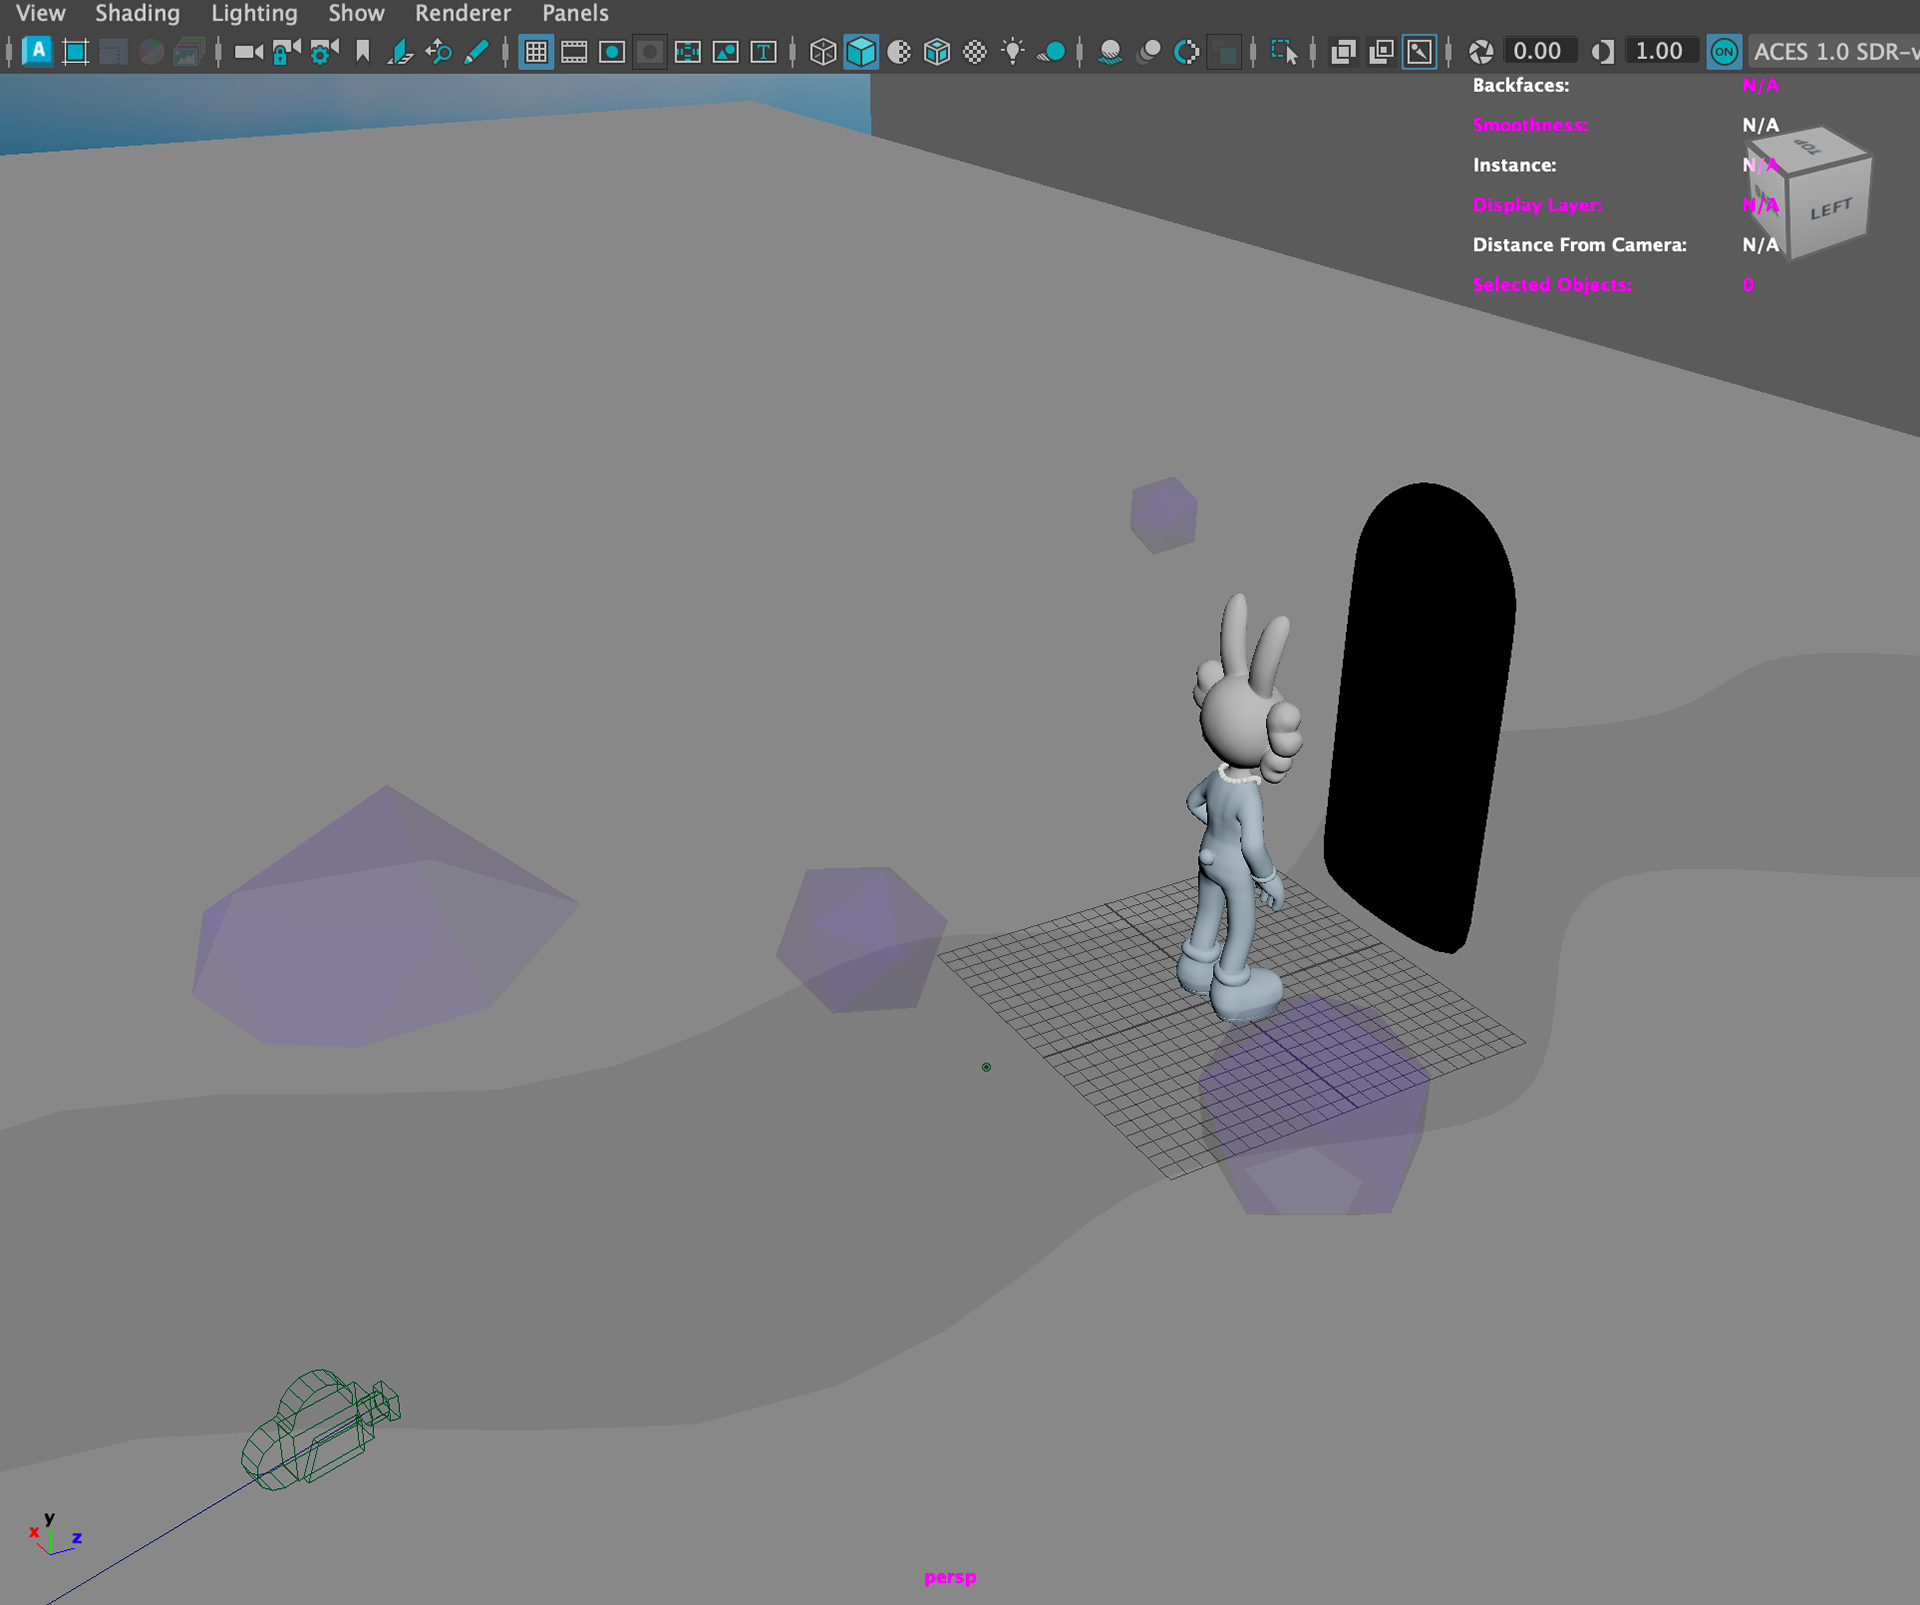
Task: Click the lock camera icon
Action: coord(285,52)
